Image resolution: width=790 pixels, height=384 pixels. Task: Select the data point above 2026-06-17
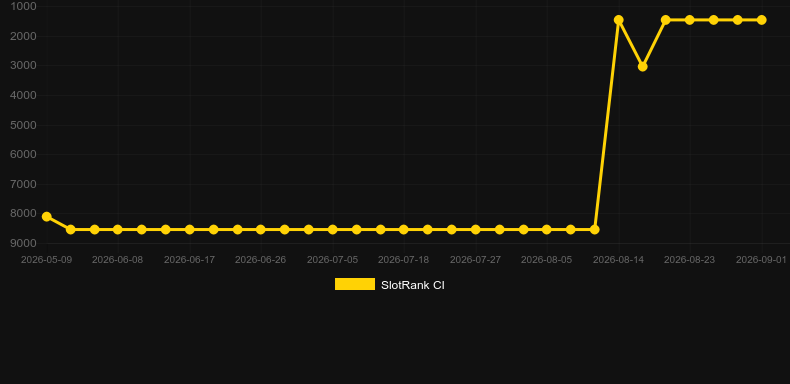click(189, 229)
